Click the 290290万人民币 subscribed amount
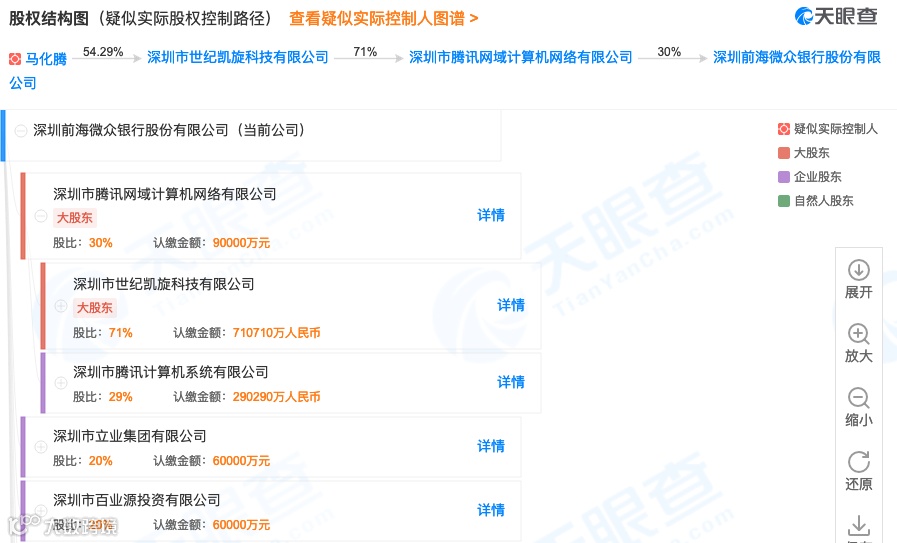Image resolution: width=897 pixels, height=543 pixels. pos(276,397)
